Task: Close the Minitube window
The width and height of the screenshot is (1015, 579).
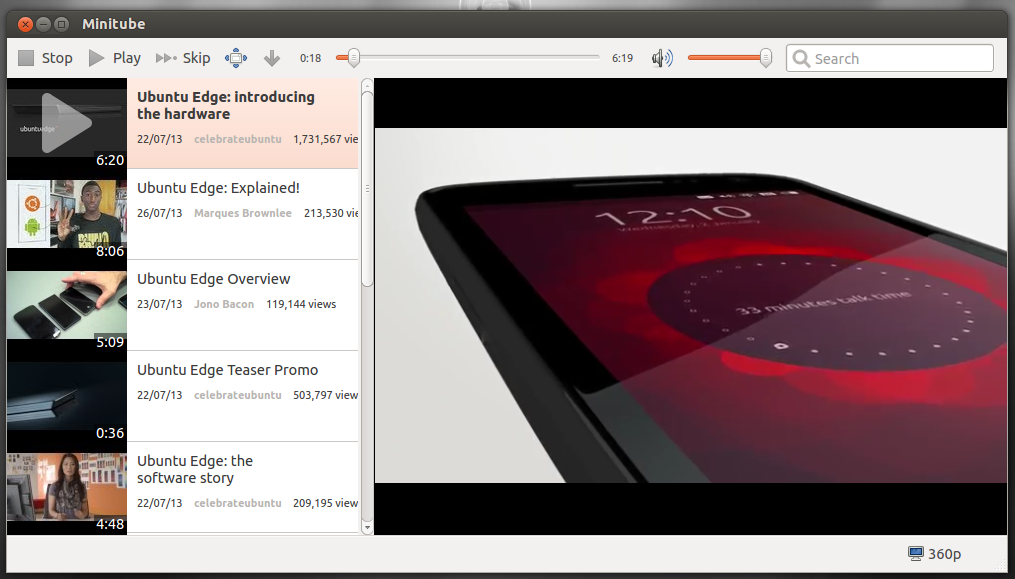Action: coord(25,25)
